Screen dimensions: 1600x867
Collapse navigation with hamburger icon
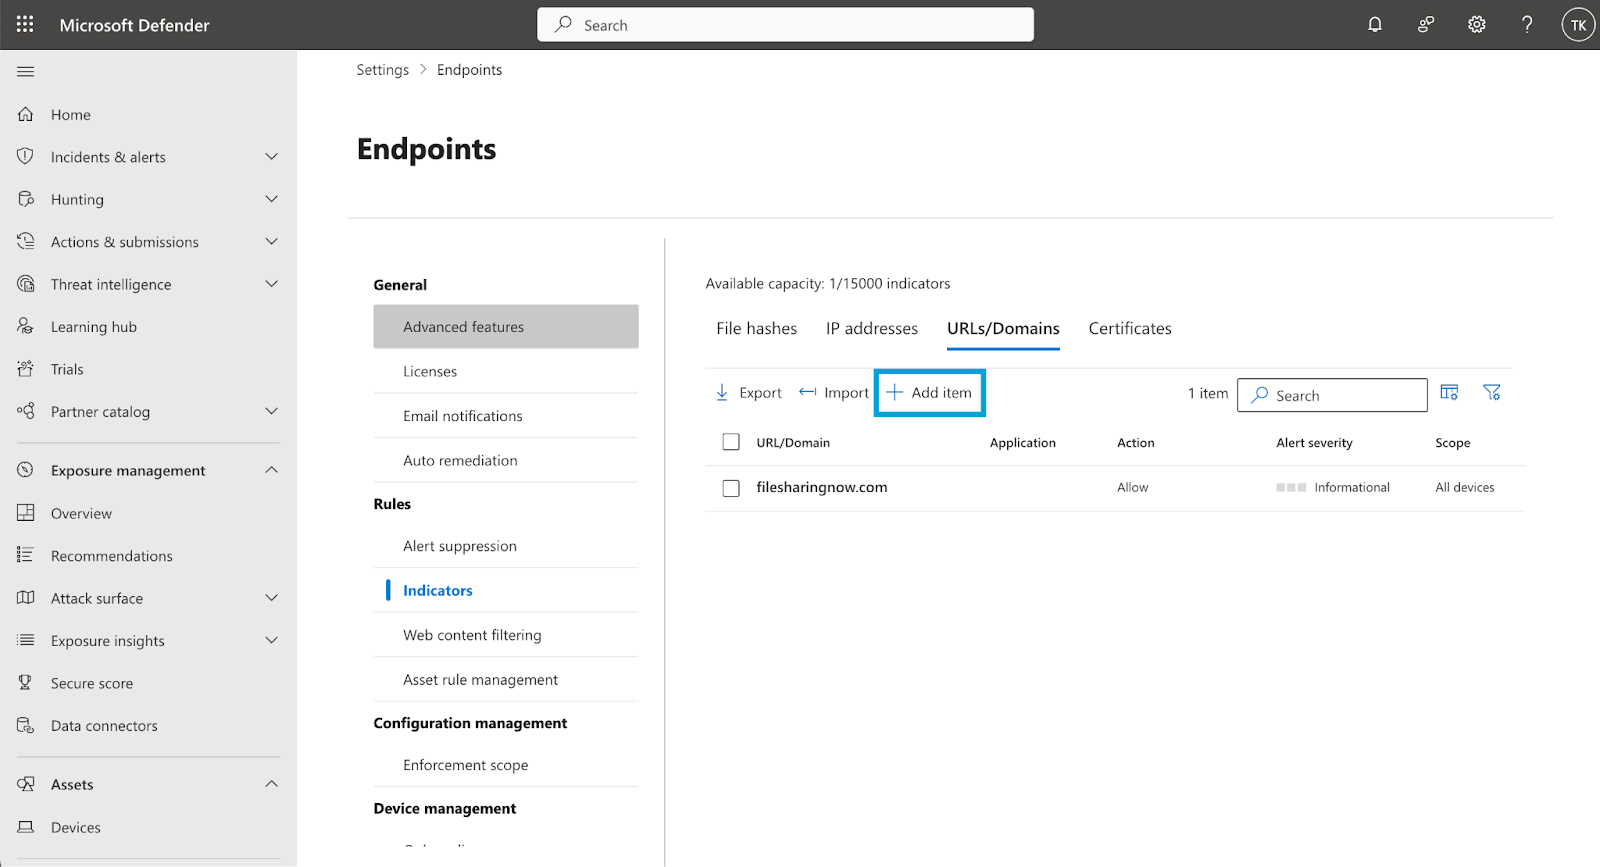pyautogui.click(x=26, y=71)
